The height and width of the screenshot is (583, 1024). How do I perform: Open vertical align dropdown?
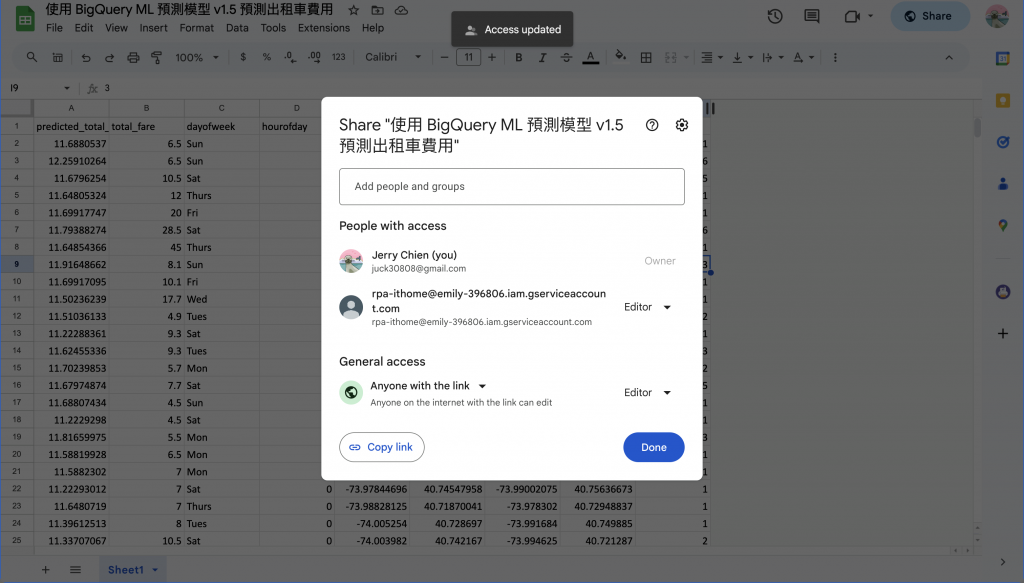click(743, 57)
